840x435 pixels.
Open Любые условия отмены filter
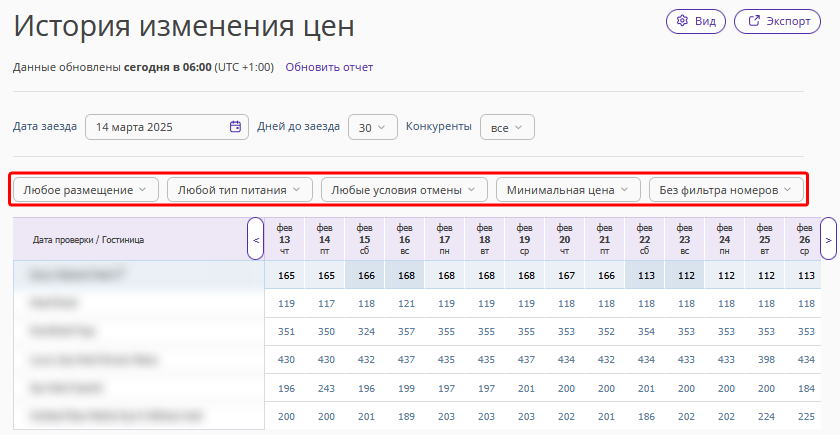tap(404, 190)
